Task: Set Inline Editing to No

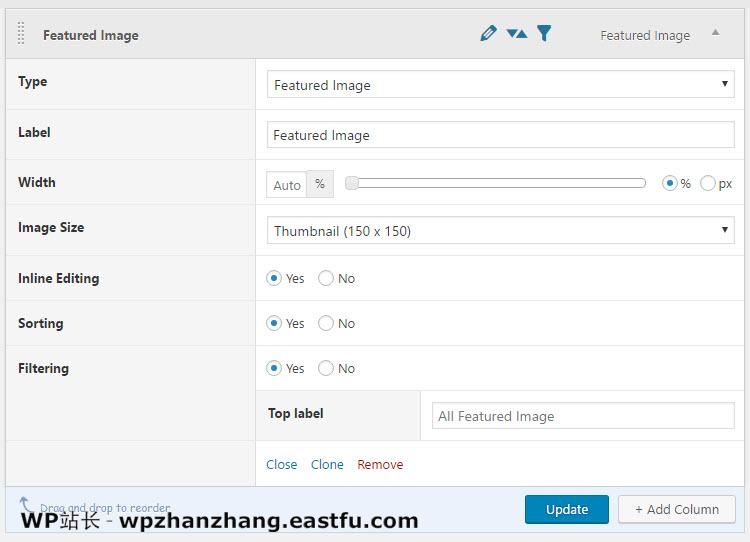Action: [326, 279]
